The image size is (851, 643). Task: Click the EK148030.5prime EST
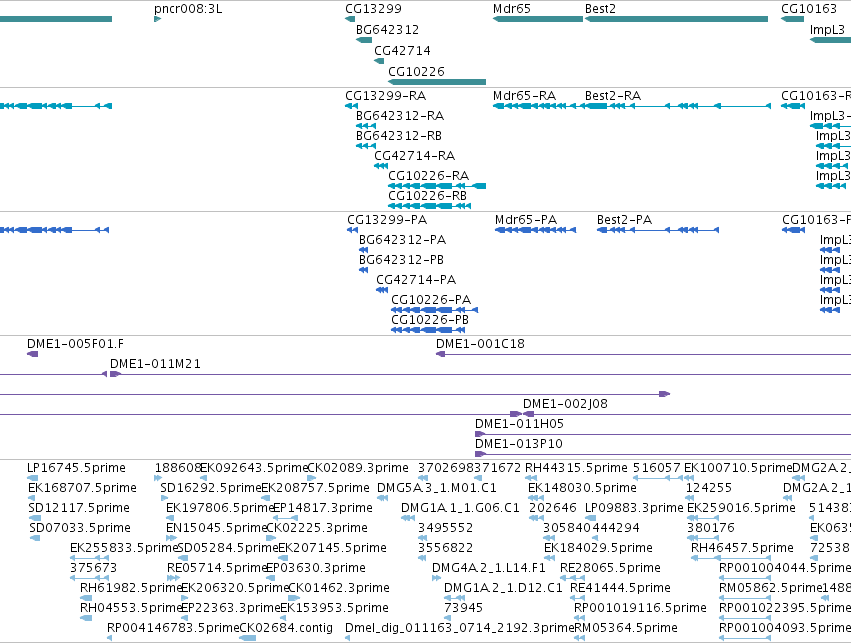point(536,498)
